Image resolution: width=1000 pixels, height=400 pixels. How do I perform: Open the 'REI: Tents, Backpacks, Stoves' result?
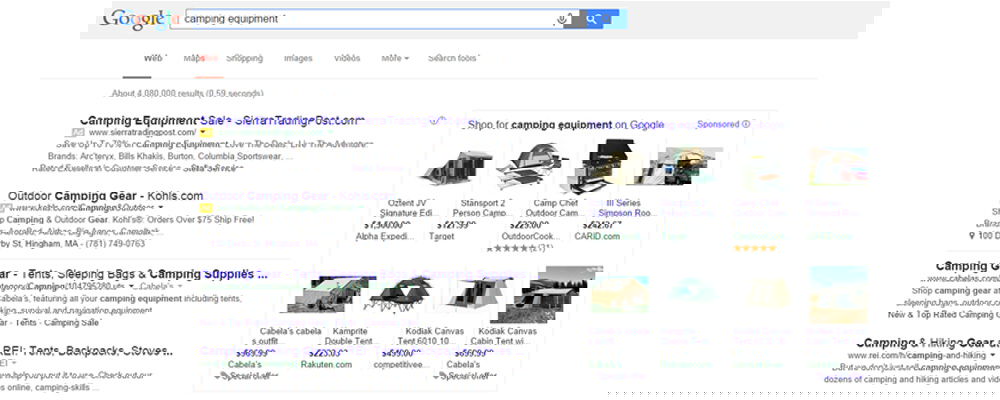coord(87,351)
